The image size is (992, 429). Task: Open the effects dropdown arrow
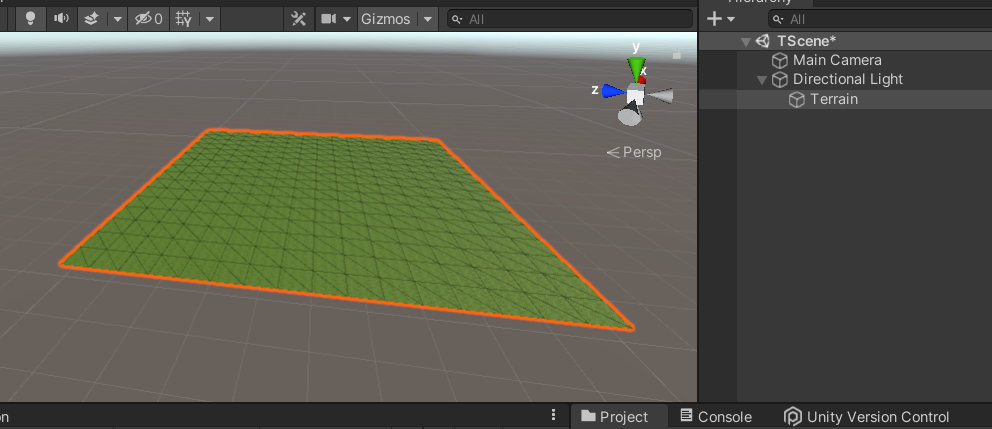click(x=118, y=19)
